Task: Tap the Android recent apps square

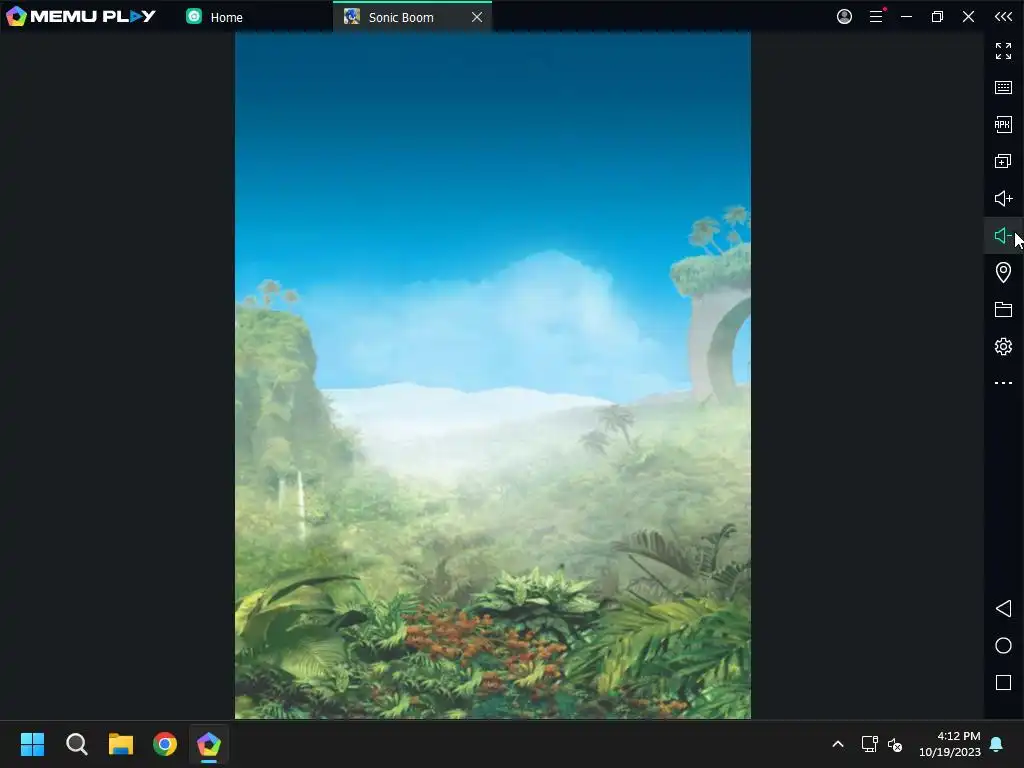Action: (1003, 683)
